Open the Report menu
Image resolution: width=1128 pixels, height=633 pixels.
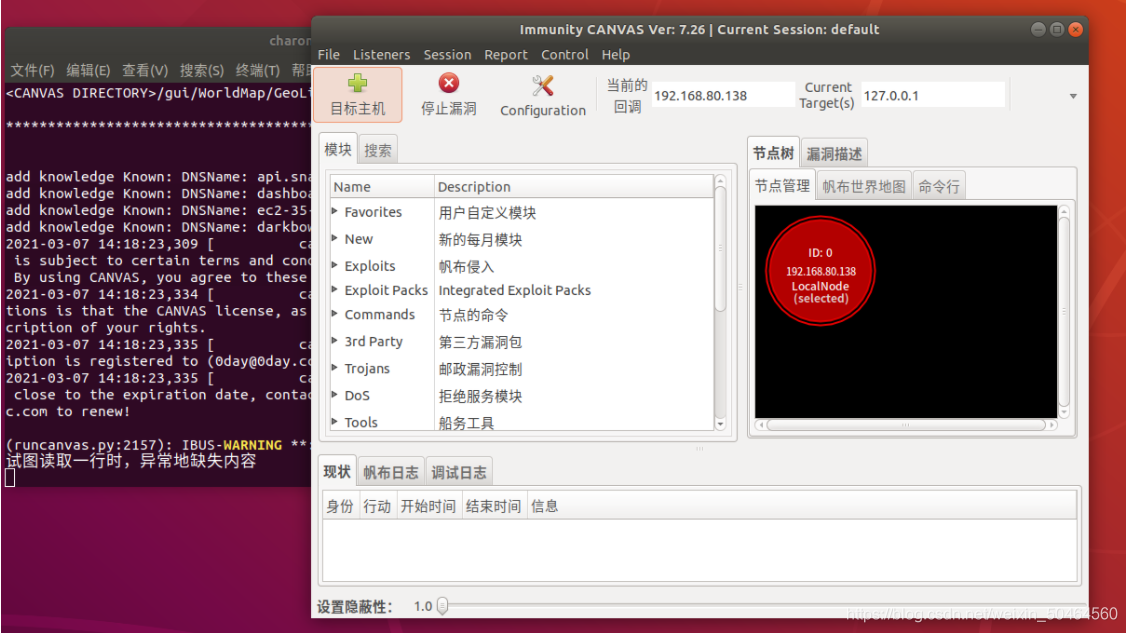point(506,55)
